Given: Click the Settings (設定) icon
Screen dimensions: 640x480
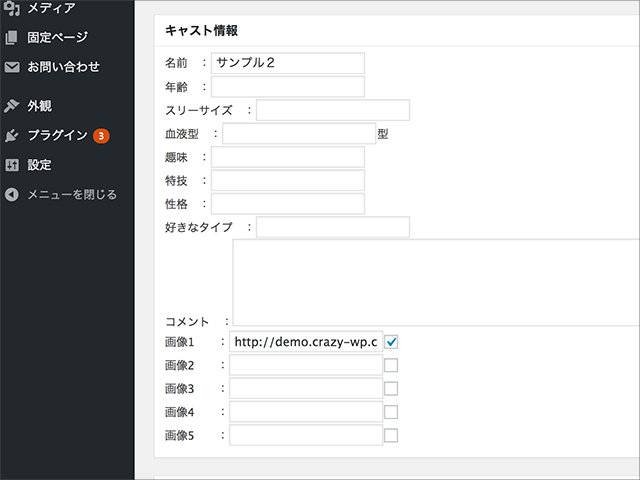Looking at the screenshot, I should point(12,165).
